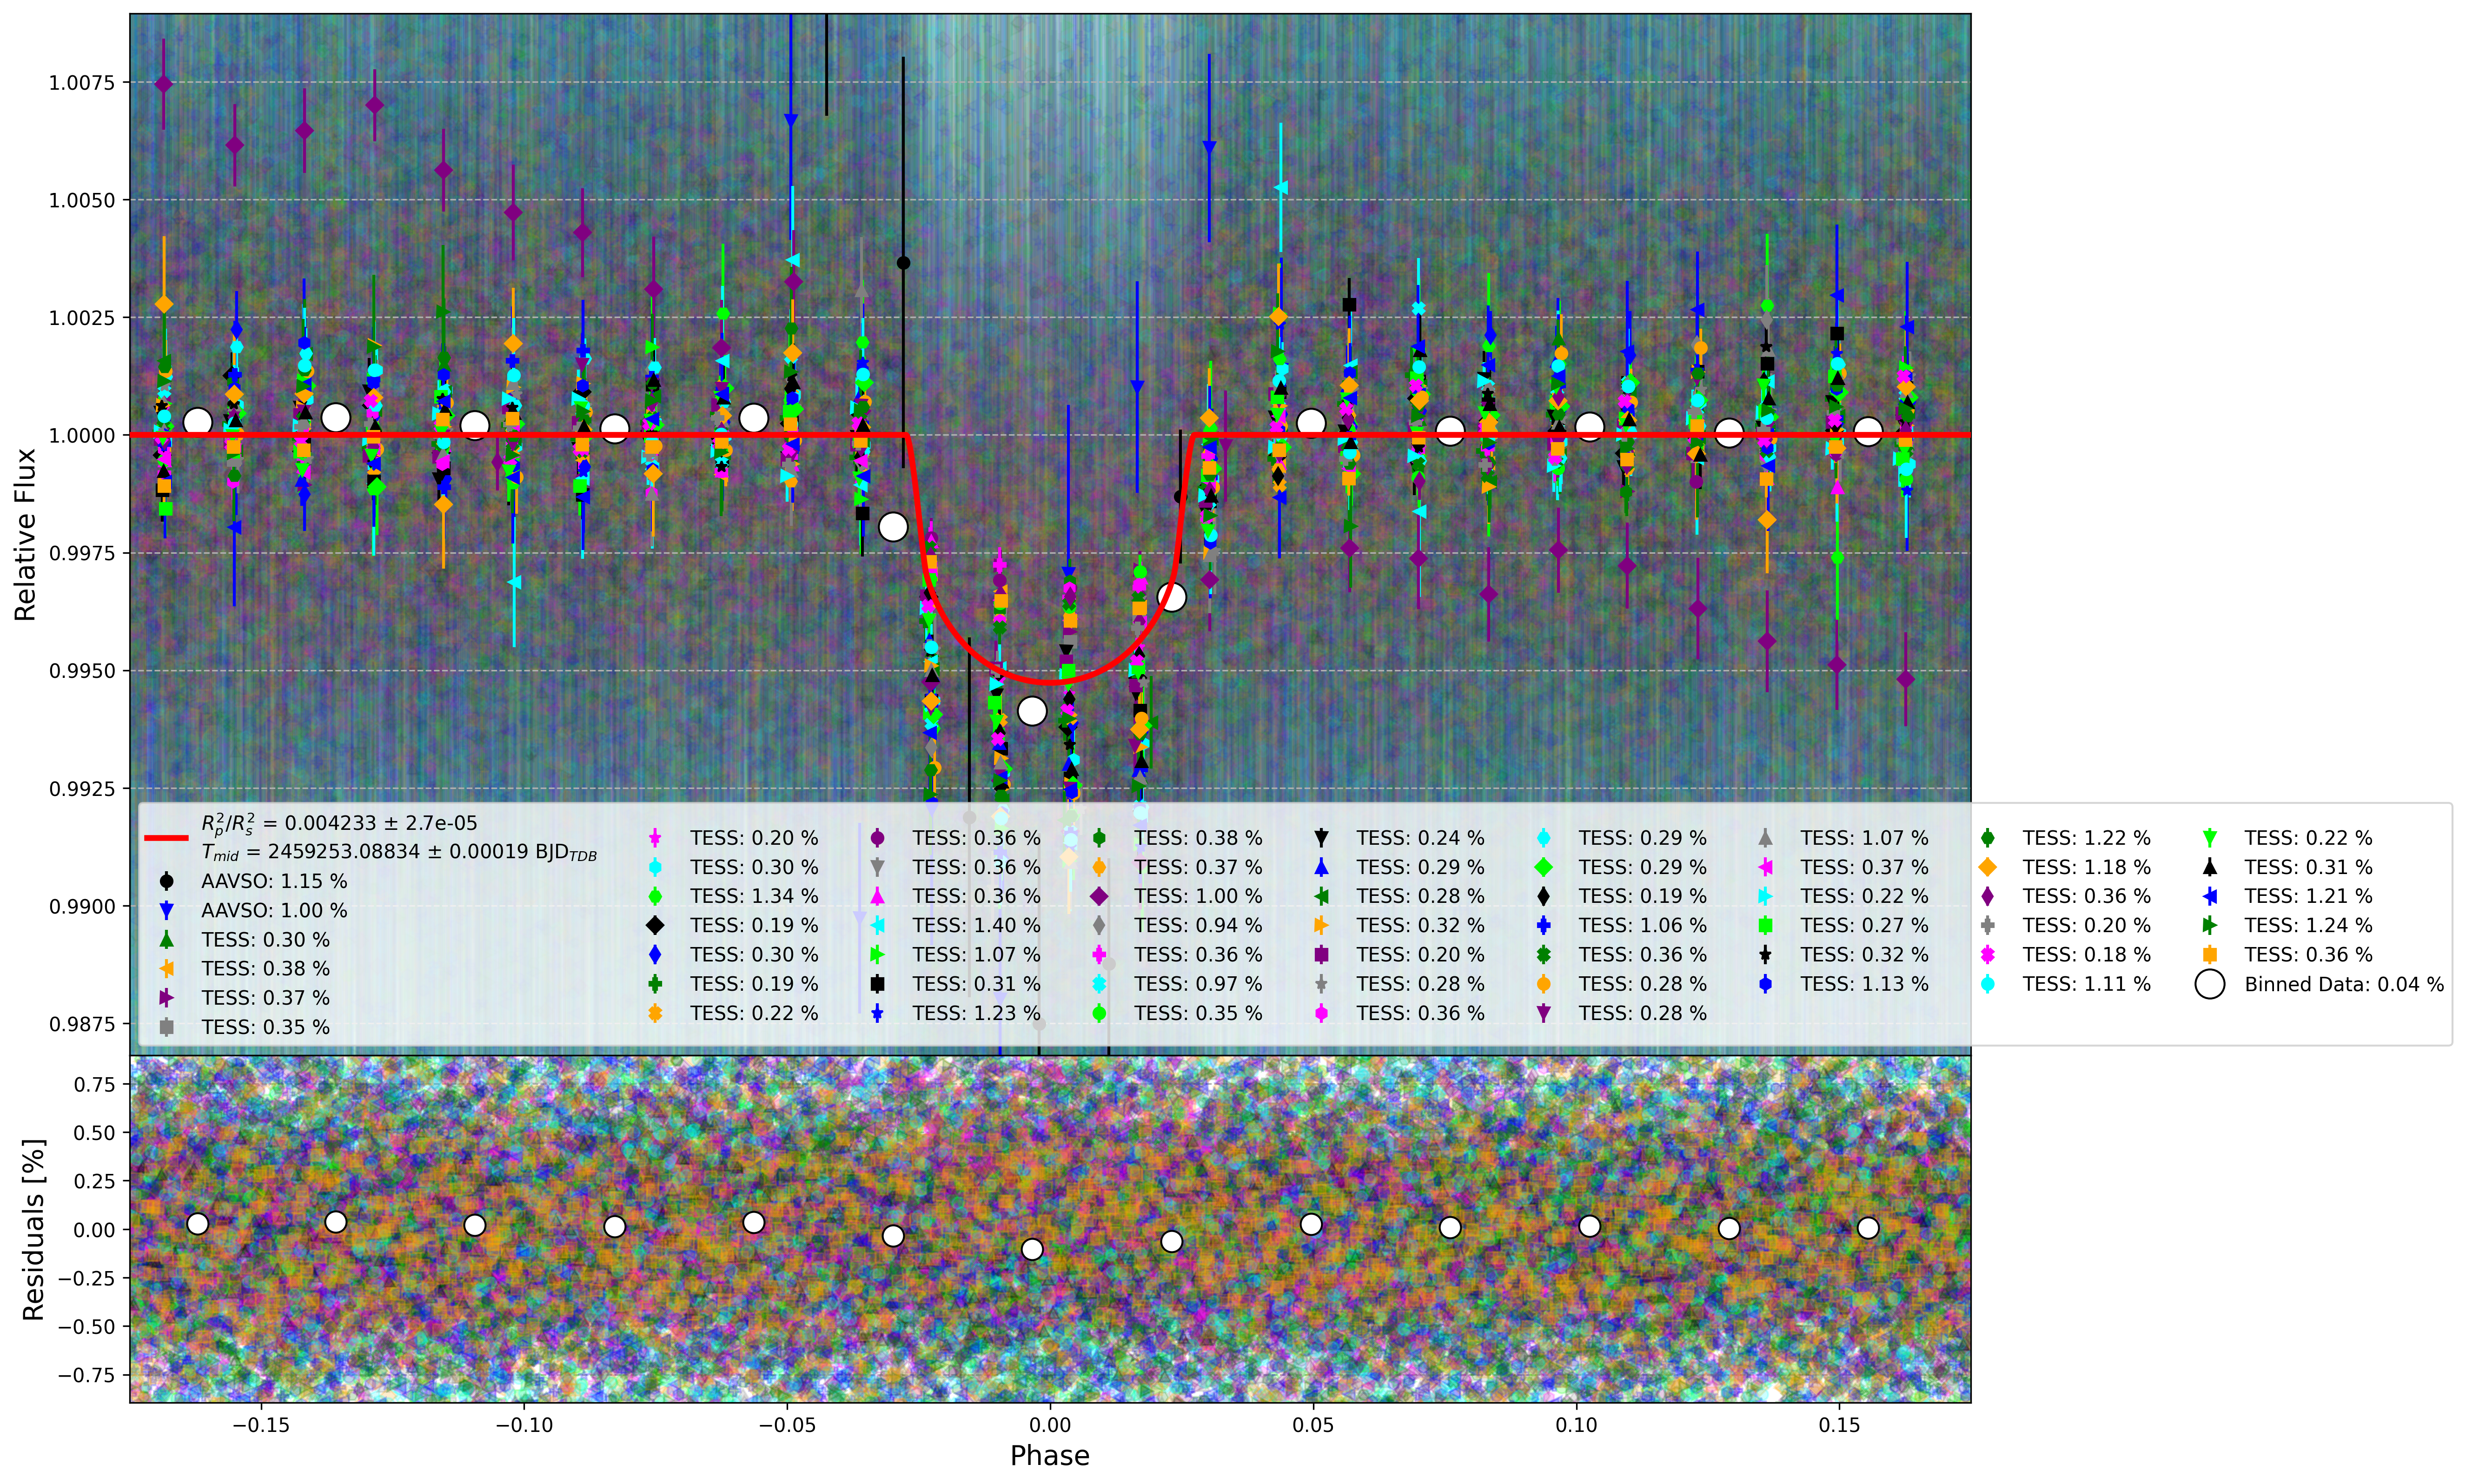Click the positive 0.25 Residuals tick label

[x=95, y=1182]
